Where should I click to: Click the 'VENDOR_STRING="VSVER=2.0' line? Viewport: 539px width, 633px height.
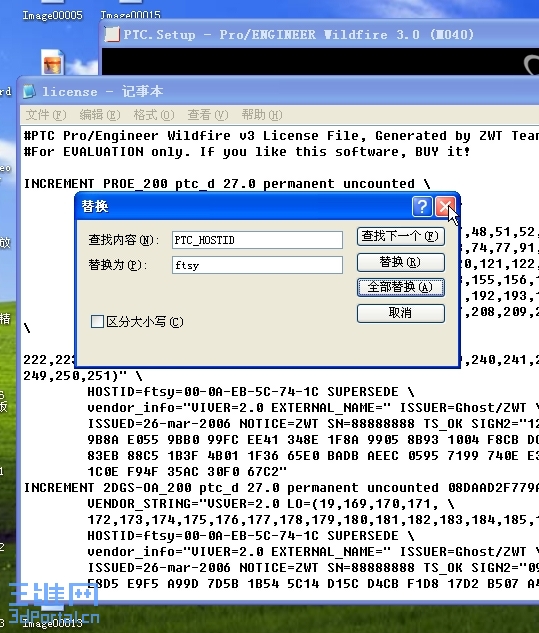click(271, 504)
